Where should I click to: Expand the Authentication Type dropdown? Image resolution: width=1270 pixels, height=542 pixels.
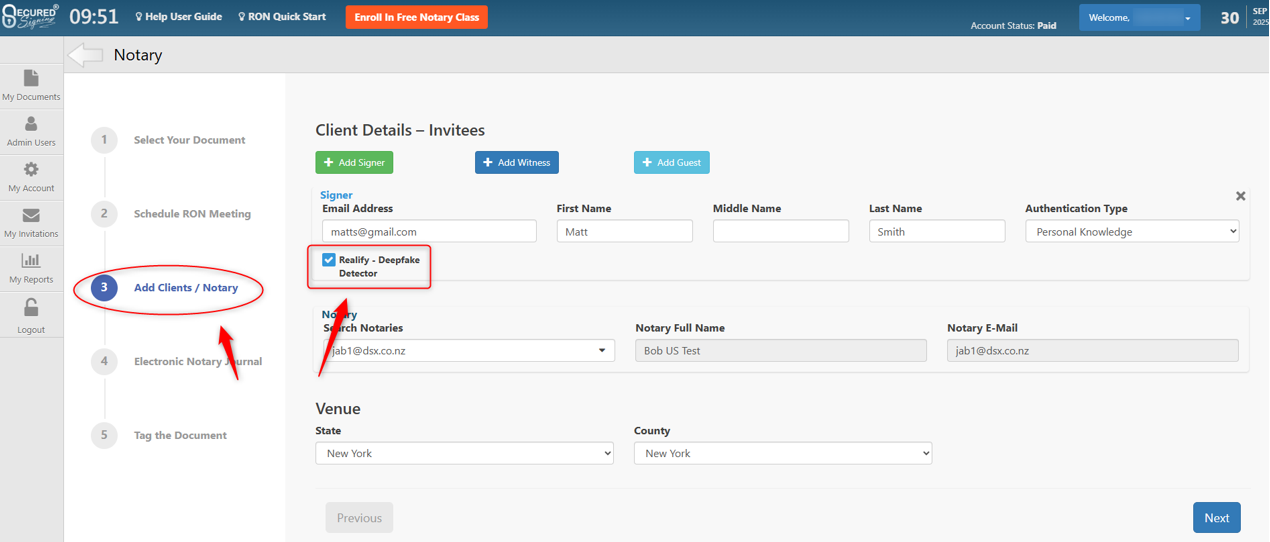[1131, 231]
